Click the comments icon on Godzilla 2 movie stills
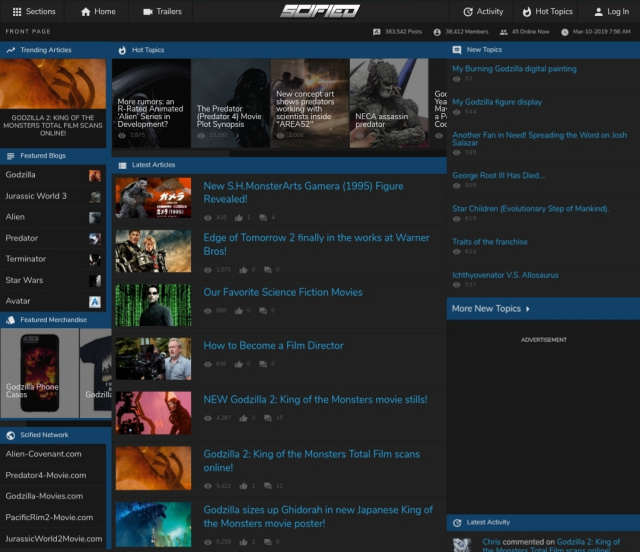This screenshot has height=552, width=640. [267, 418]
